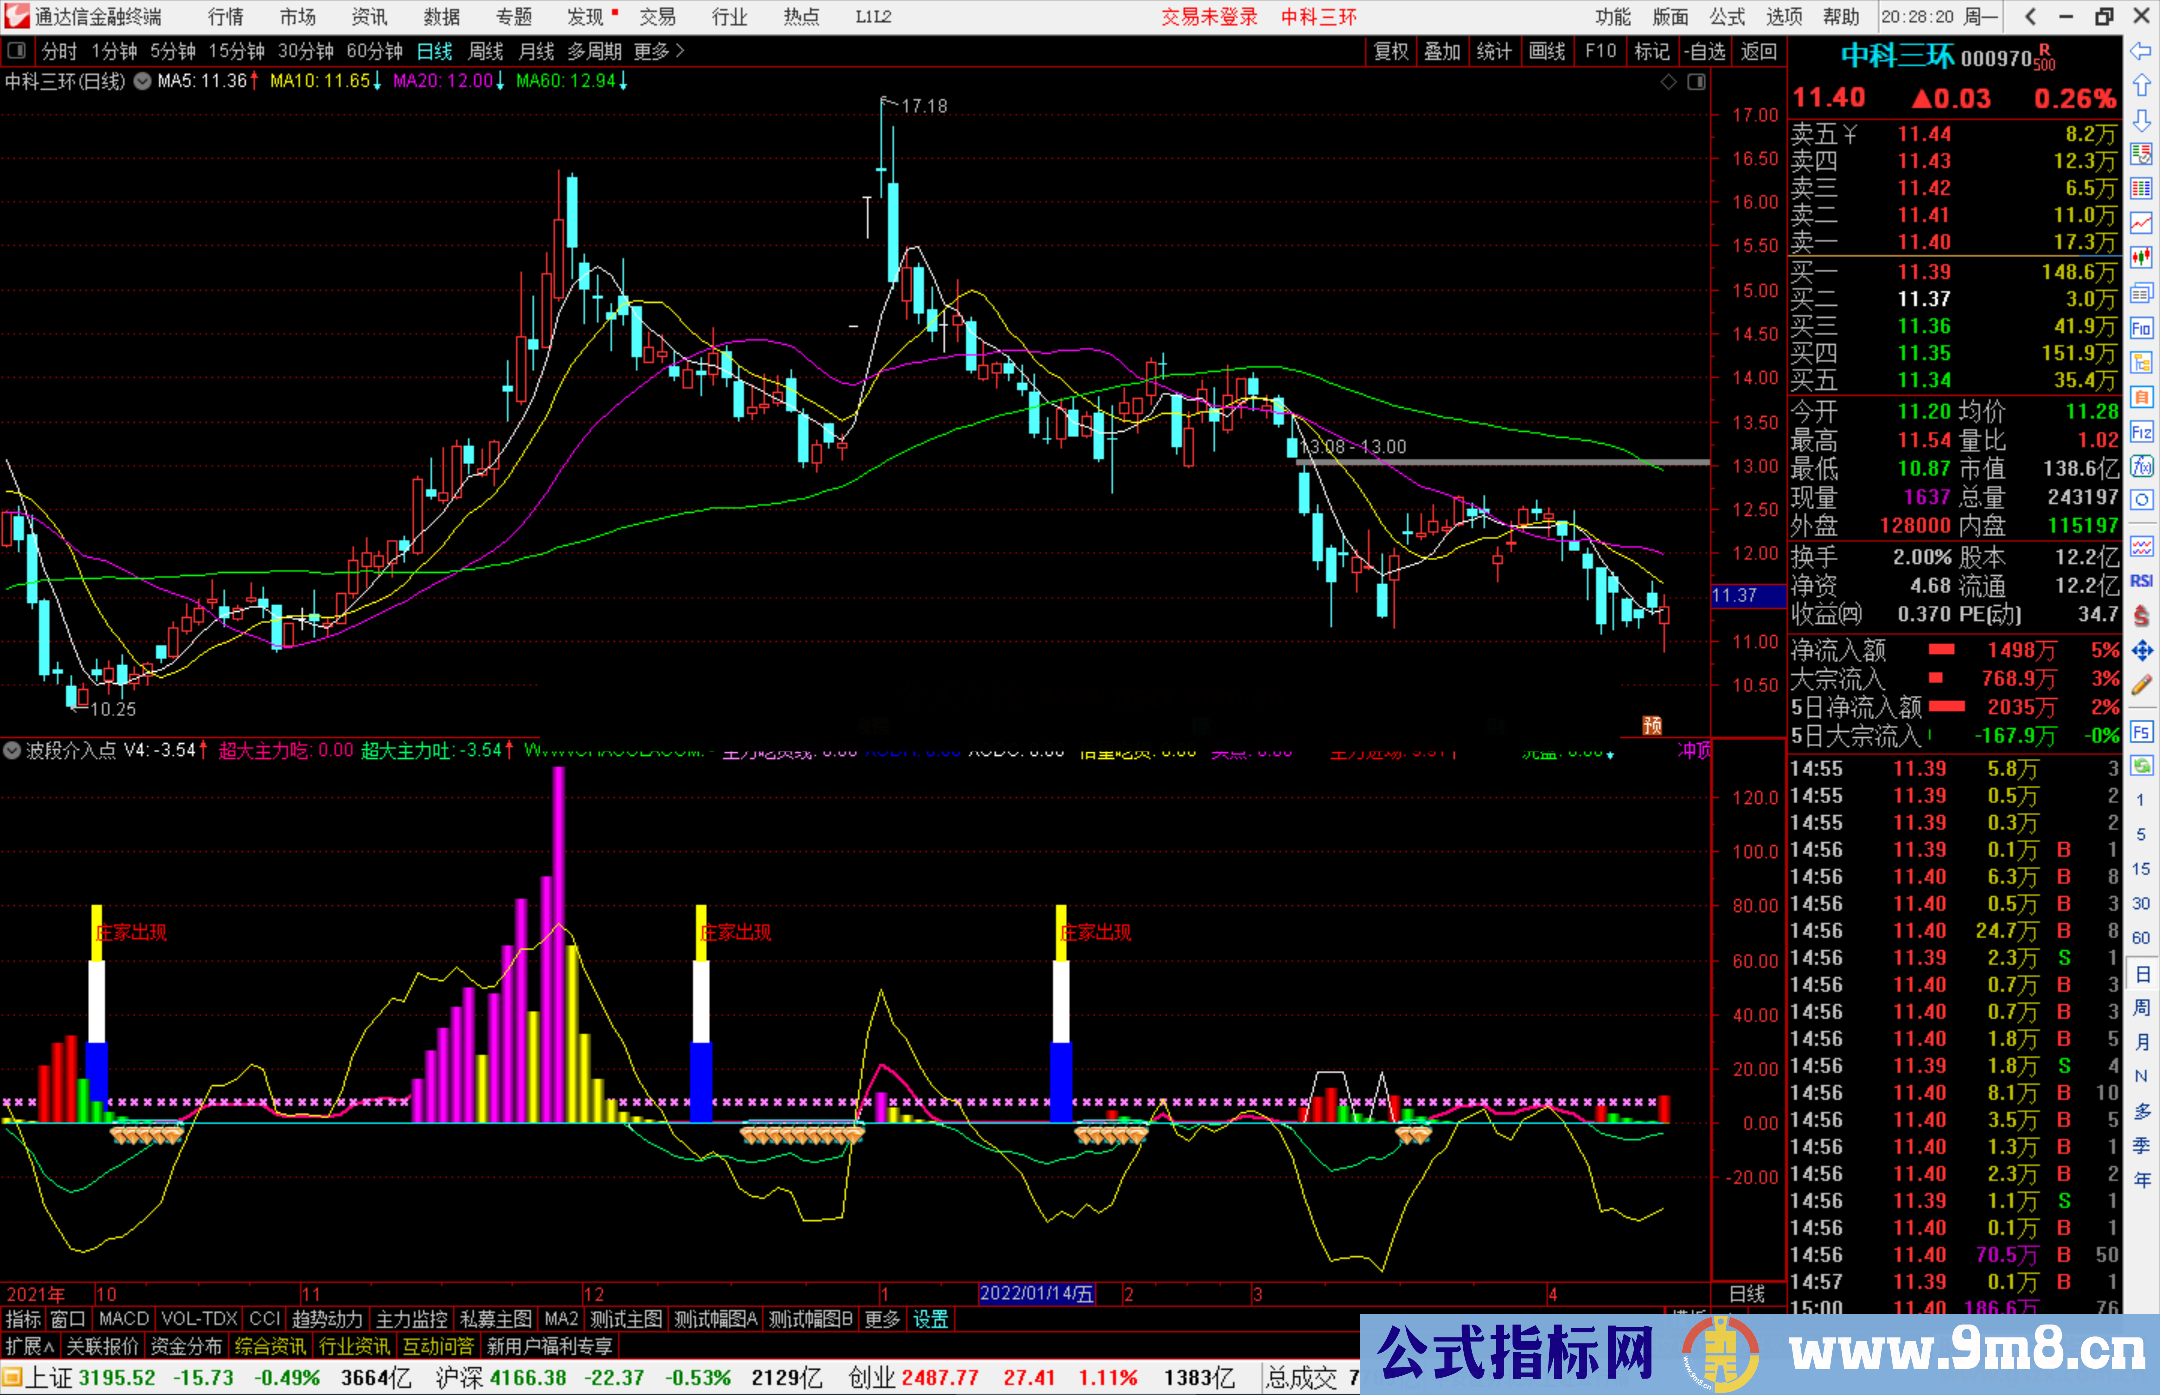This screenshot has height=1395, width=2160.
Task: Click the 买一 bid price in order book
Action: (x=1923, y=271)
